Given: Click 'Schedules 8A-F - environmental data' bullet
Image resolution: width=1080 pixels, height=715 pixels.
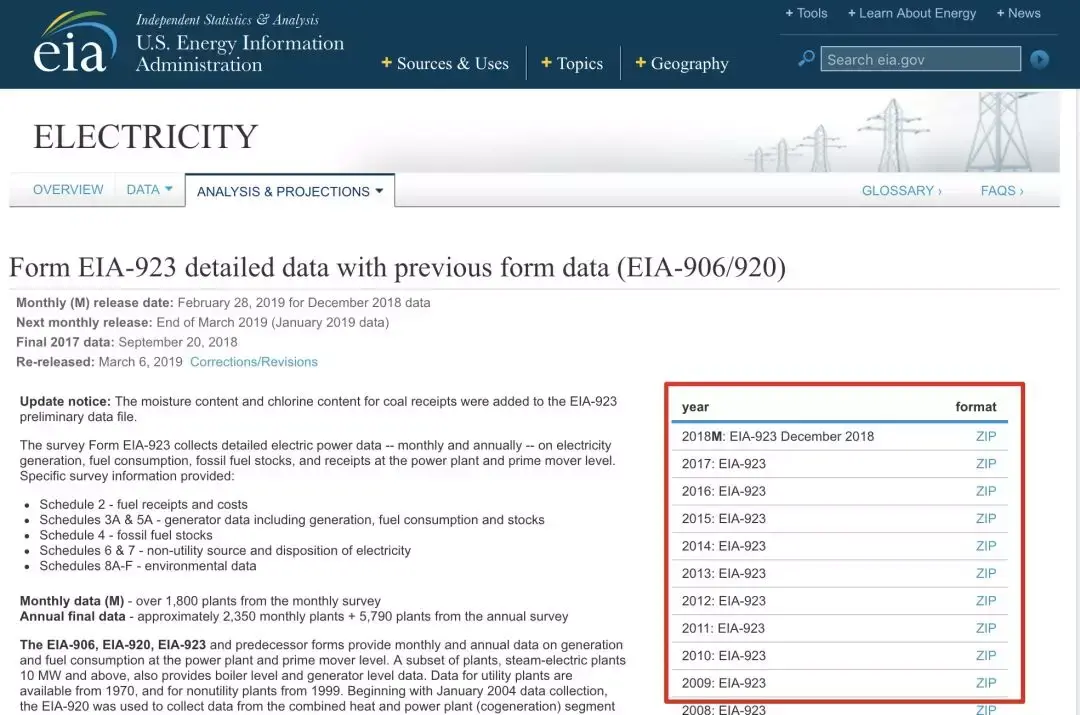Looking at the screenshot, I should [148, 566].
